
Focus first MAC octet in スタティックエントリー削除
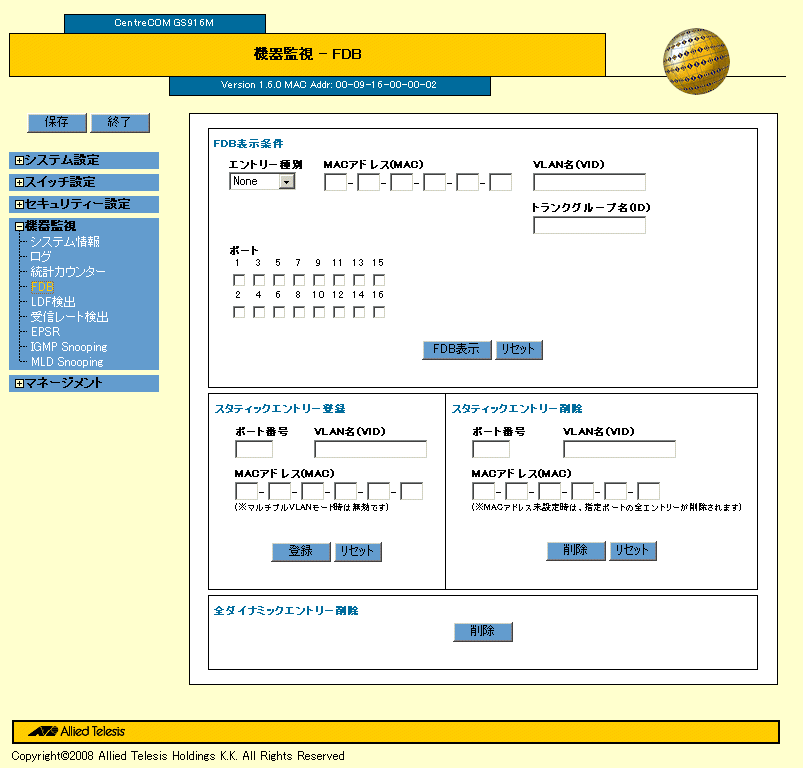coord(483,492)
